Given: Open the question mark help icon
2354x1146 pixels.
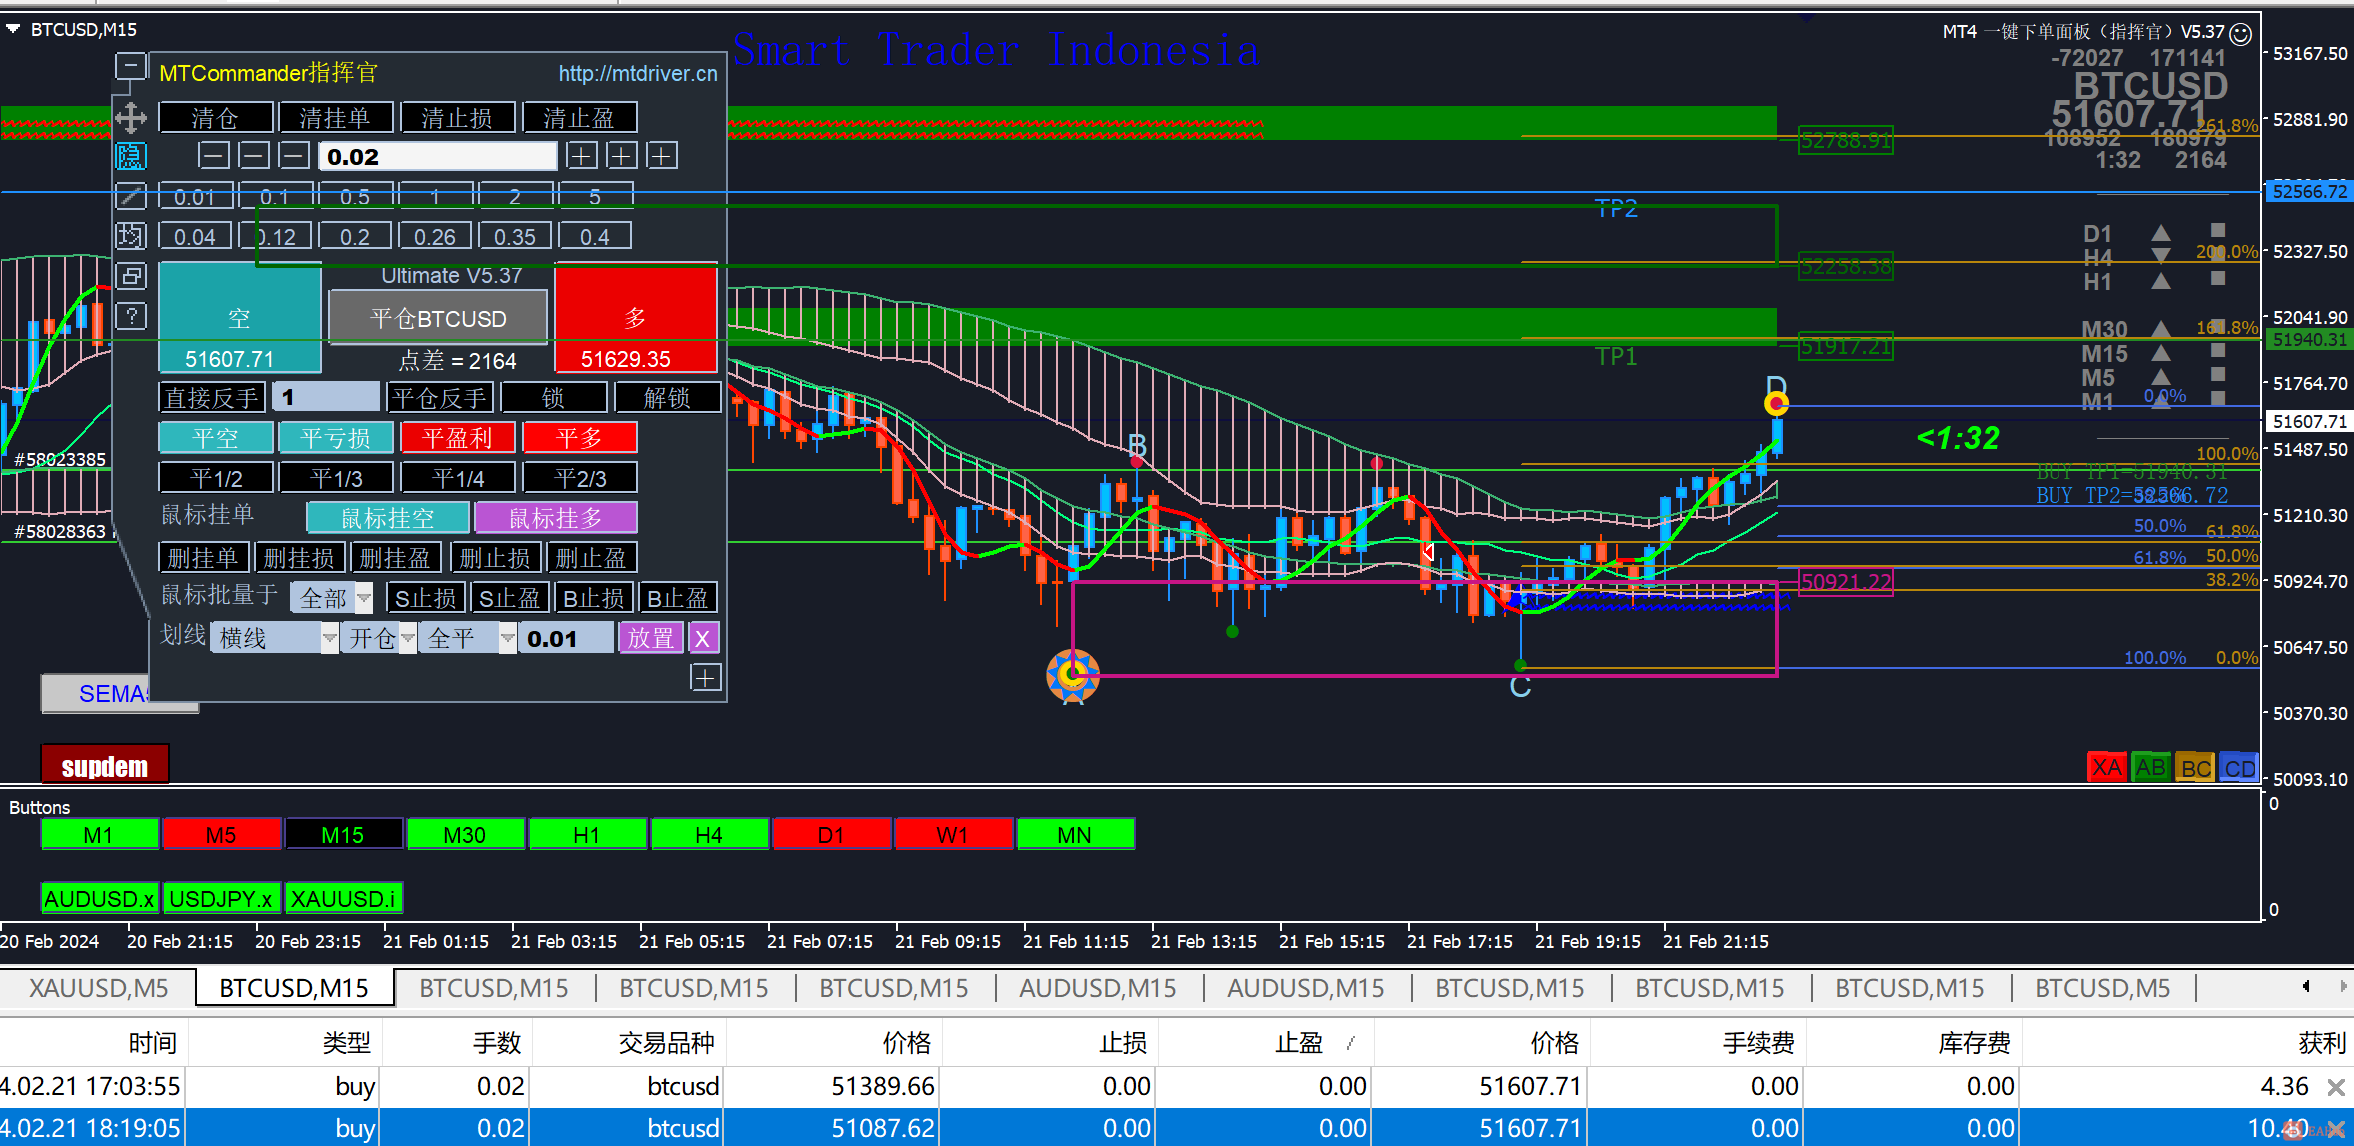Looking at the screenshot, I should [x=130, y=316].
